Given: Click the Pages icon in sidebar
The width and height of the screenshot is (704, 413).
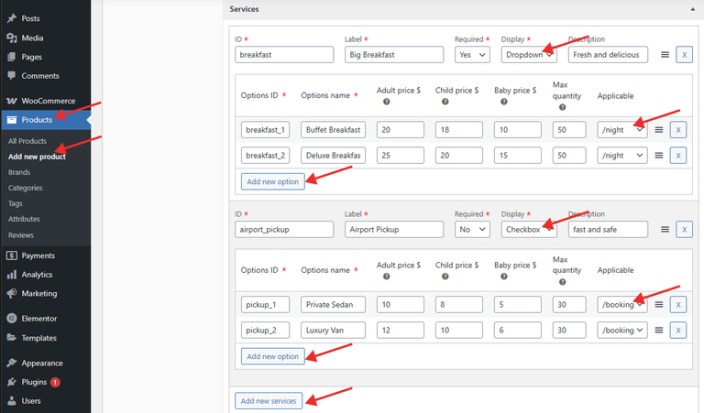Looking at the screenshot, I should tap(12, 57).
